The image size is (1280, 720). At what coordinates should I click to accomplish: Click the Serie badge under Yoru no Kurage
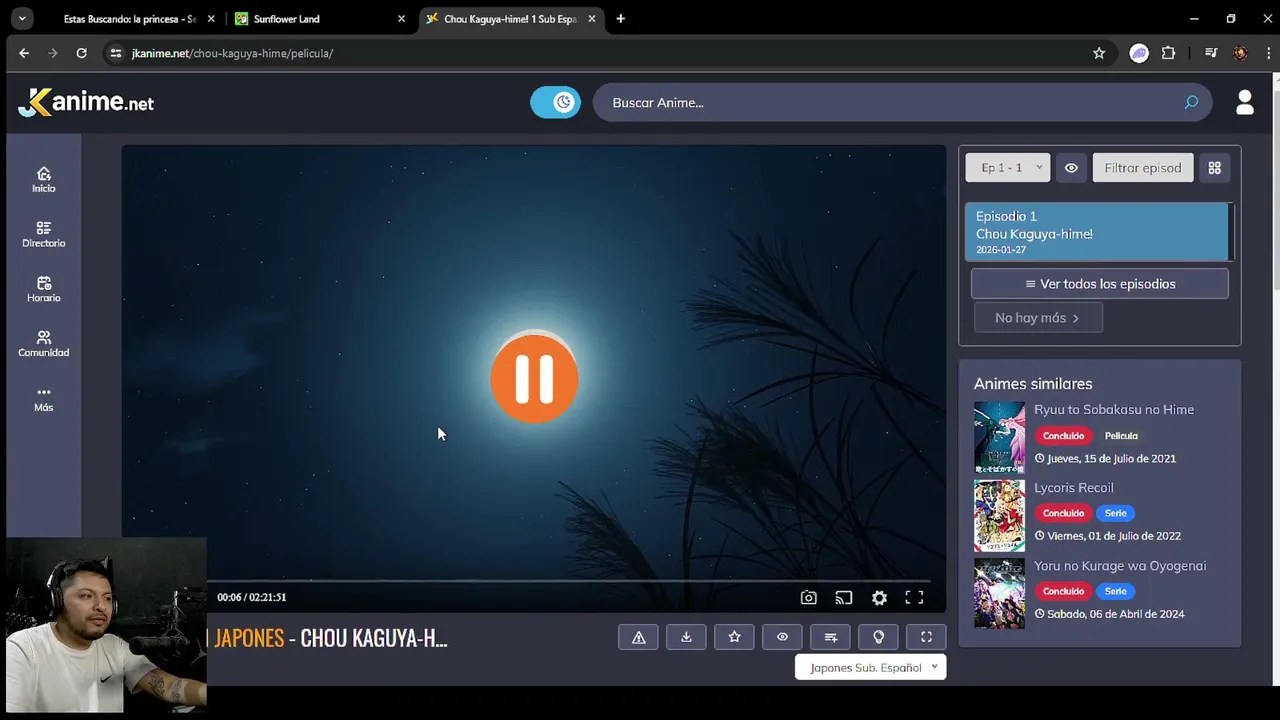[1115, 591]
